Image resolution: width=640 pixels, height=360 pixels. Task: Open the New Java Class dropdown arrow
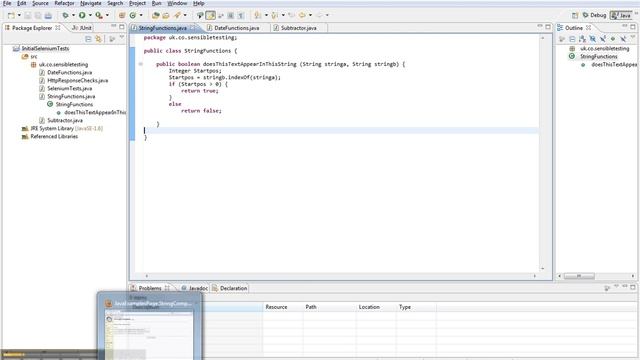tap(141, 16)
